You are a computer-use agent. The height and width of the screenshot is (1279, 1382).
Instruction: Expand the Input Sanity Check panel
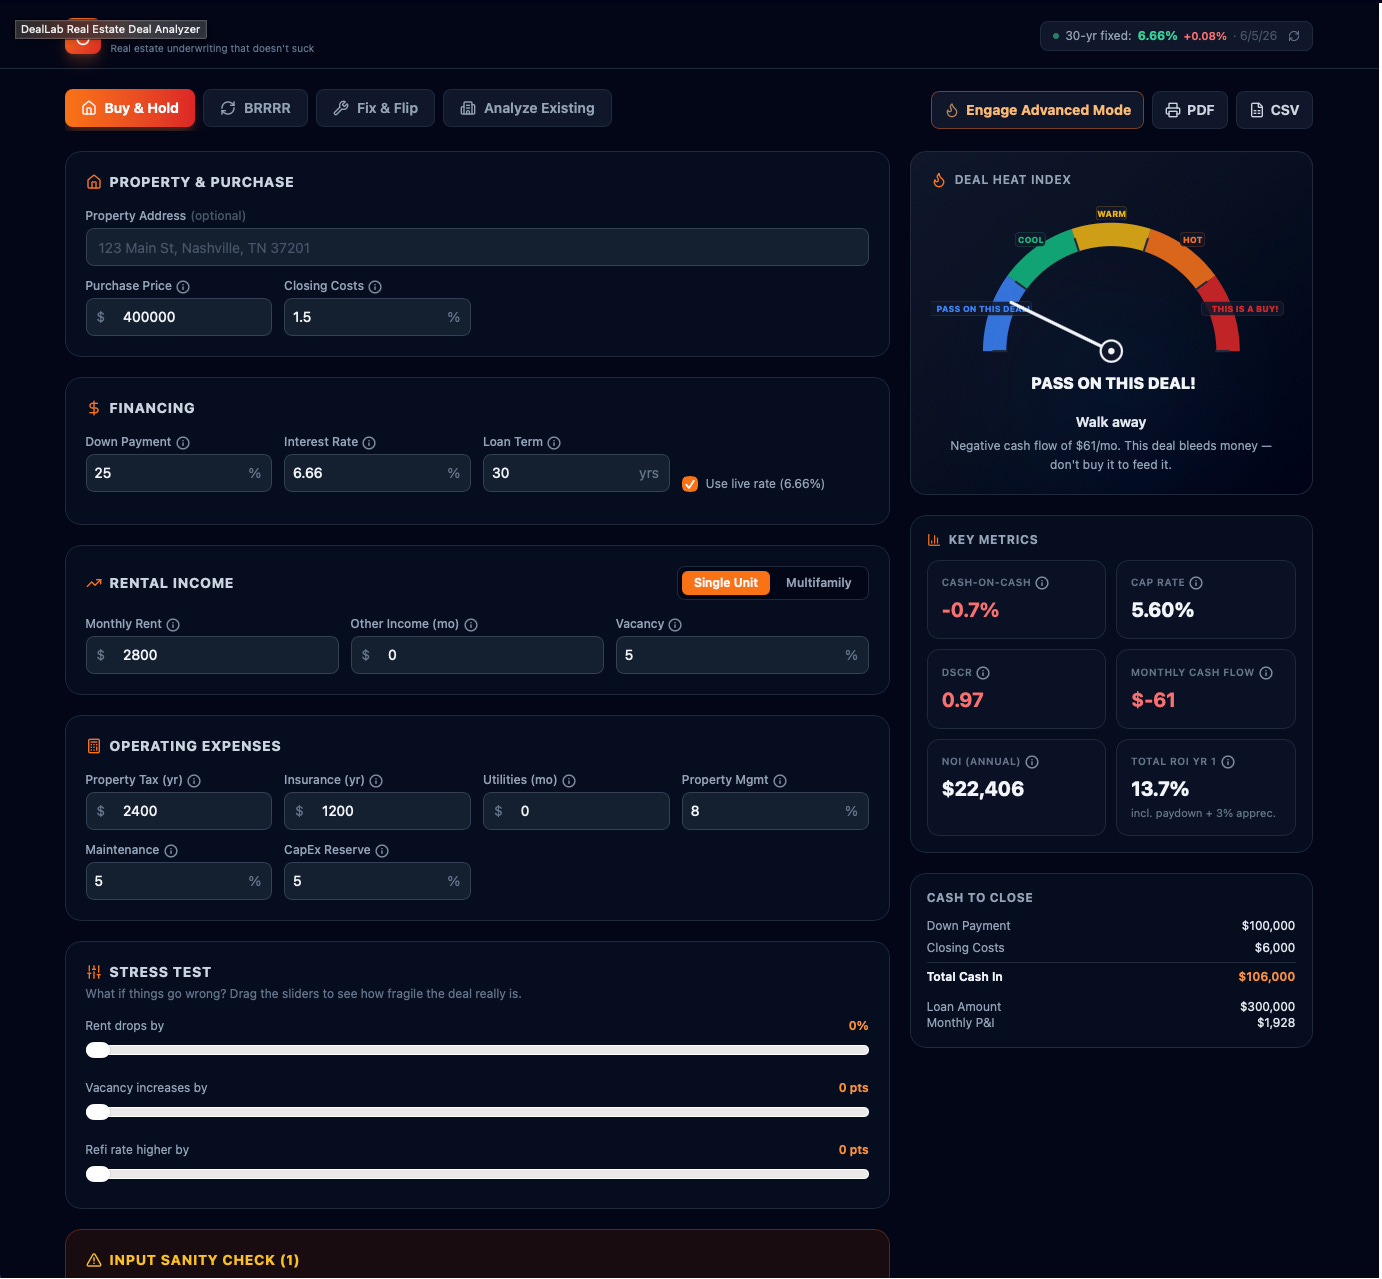click(477, 1259)
